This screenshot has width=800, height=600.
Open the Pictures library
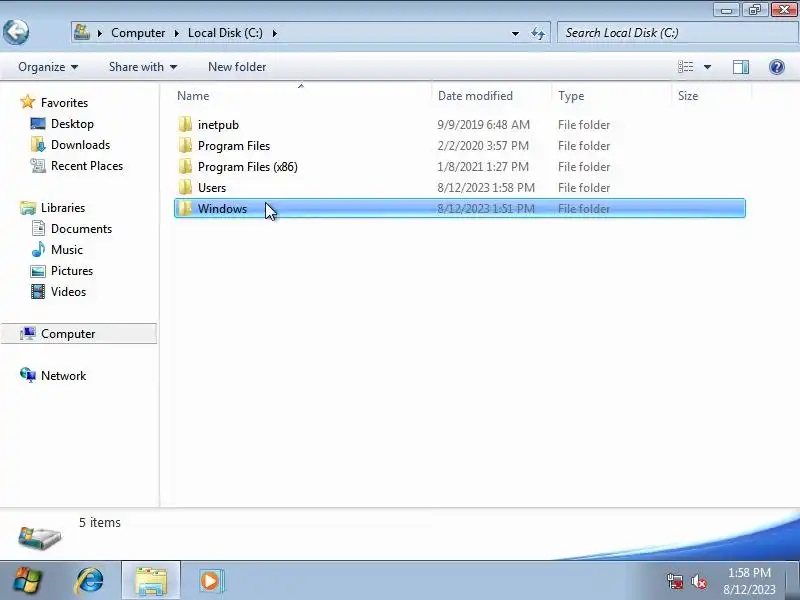click(71, 270)
